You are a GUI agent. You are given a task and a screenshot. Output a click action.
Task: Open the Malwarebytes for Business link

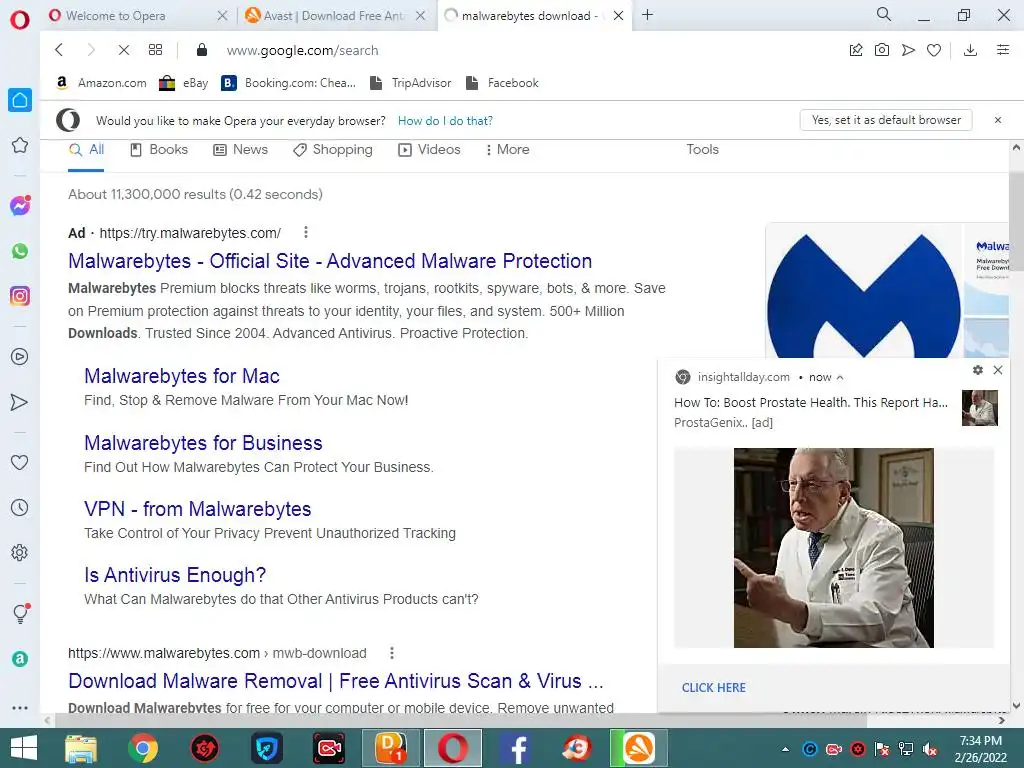(x=203, y=443)
